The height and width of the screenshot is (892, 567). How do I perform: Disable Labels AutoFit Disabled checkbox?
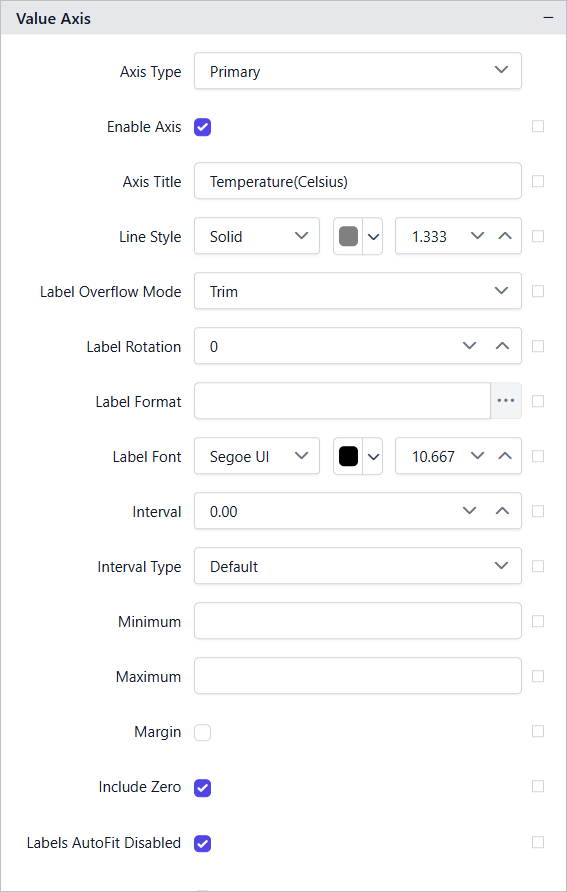point(202,844)
